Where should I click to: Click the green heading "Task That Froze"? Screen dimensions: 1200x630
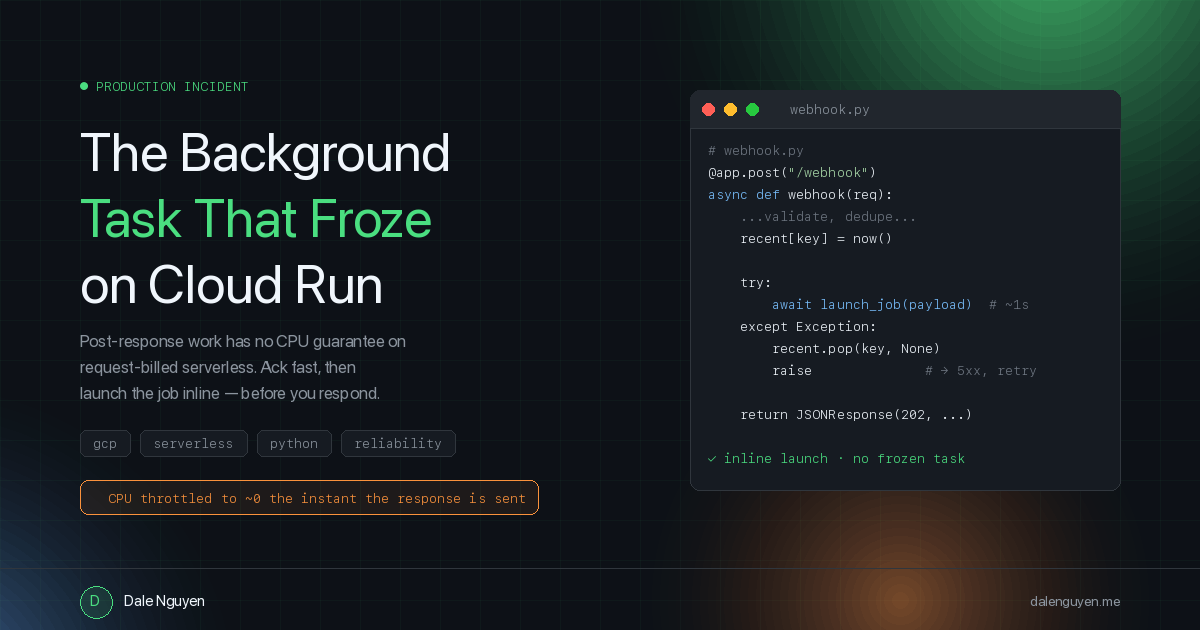256,220
